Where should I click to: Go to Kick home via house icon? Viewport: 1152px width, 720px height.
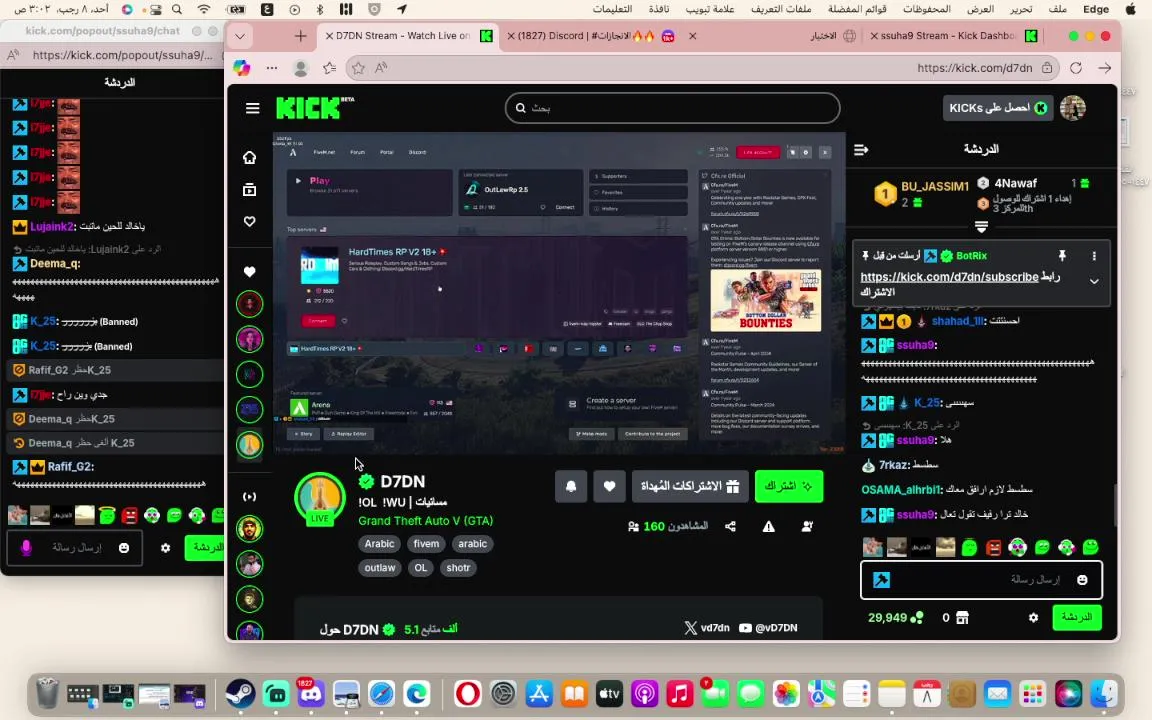[250, 157]
